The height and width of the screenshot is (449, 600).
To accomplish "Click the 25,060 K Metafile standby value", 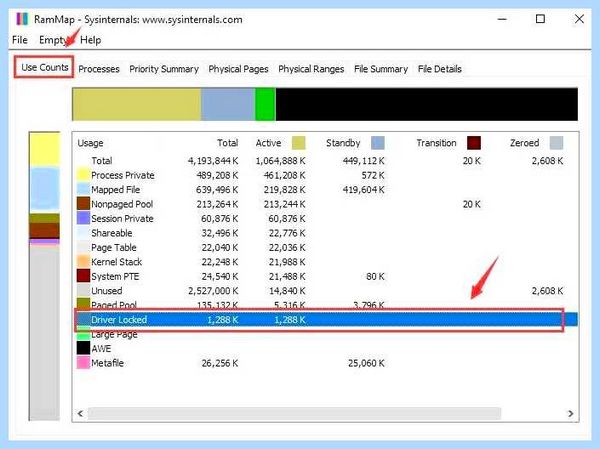I will coord(366,363).
